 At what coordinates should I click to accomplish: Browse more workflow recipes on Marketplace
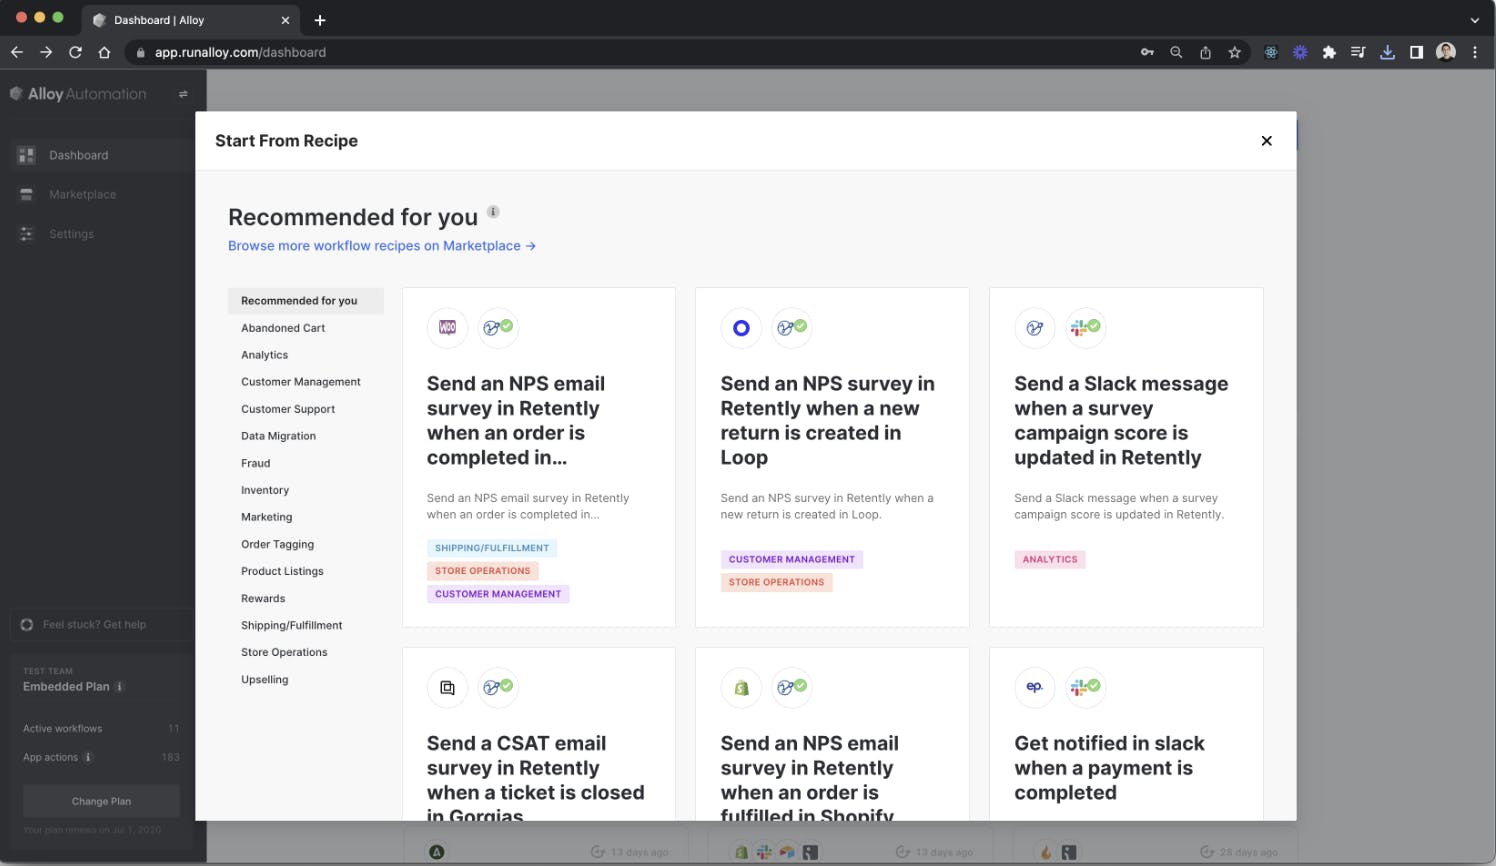[381, 246]
